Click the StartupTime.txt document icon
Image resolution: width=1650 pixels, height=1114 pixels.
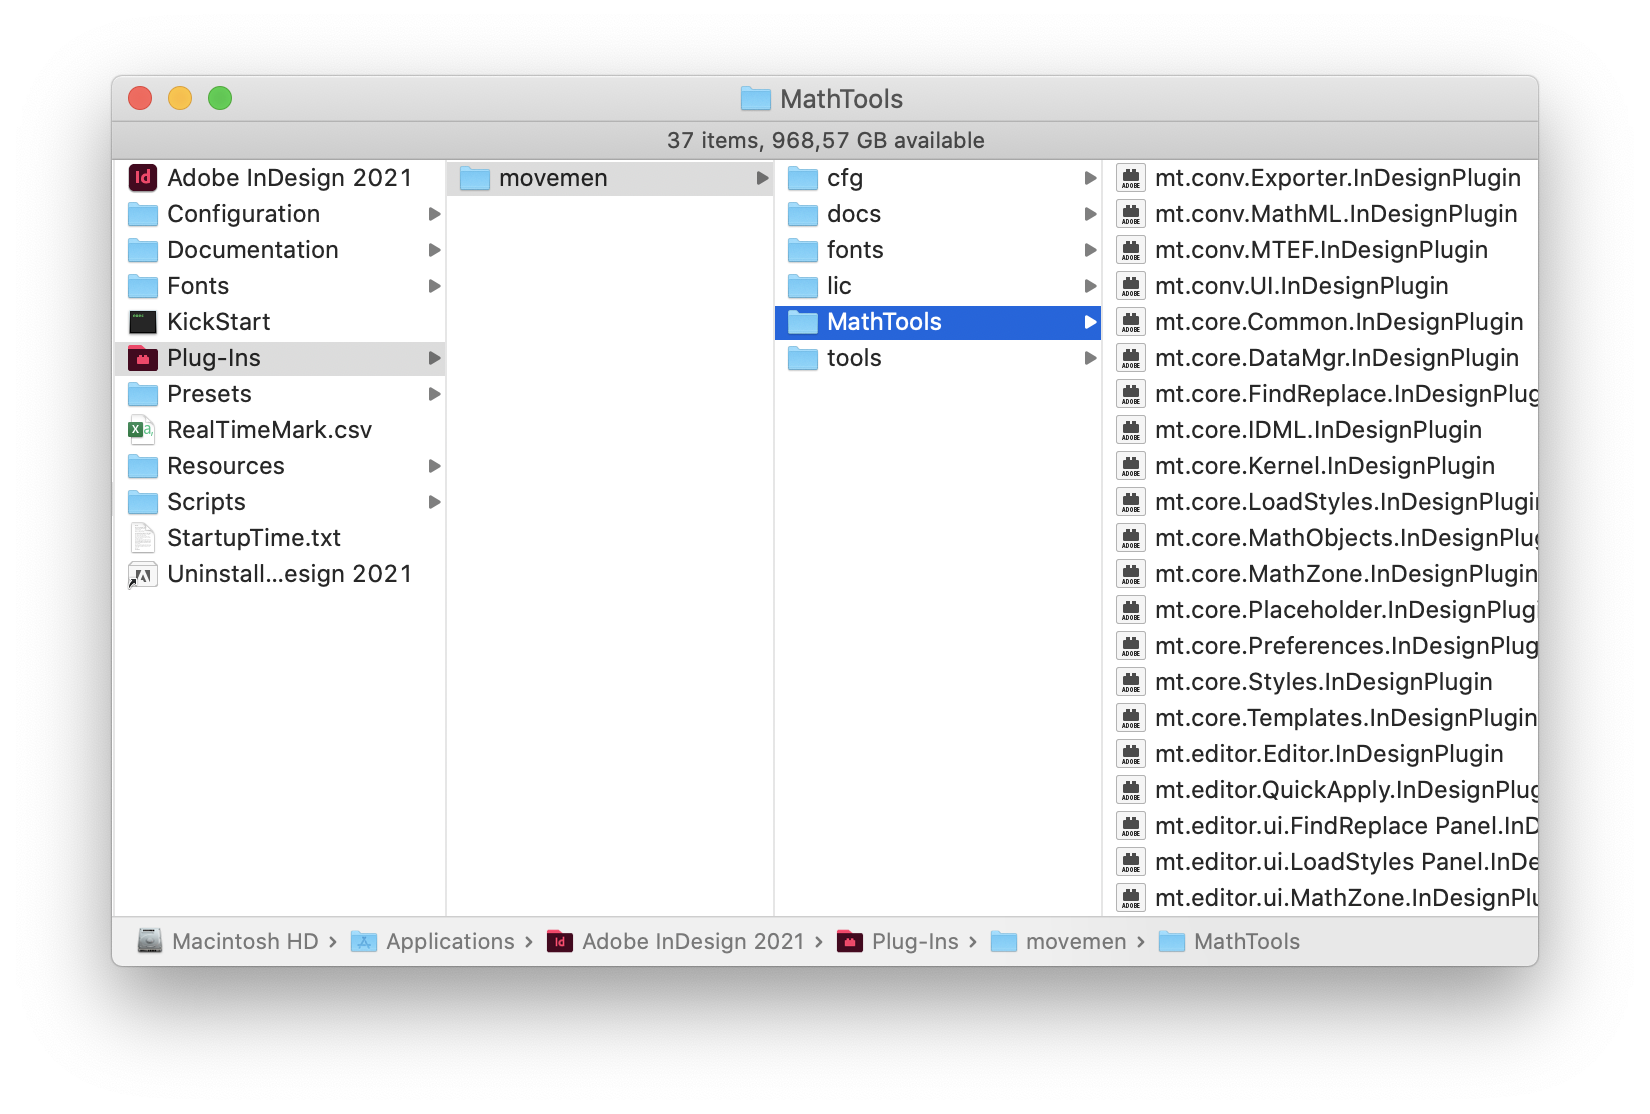coord(143,538)
